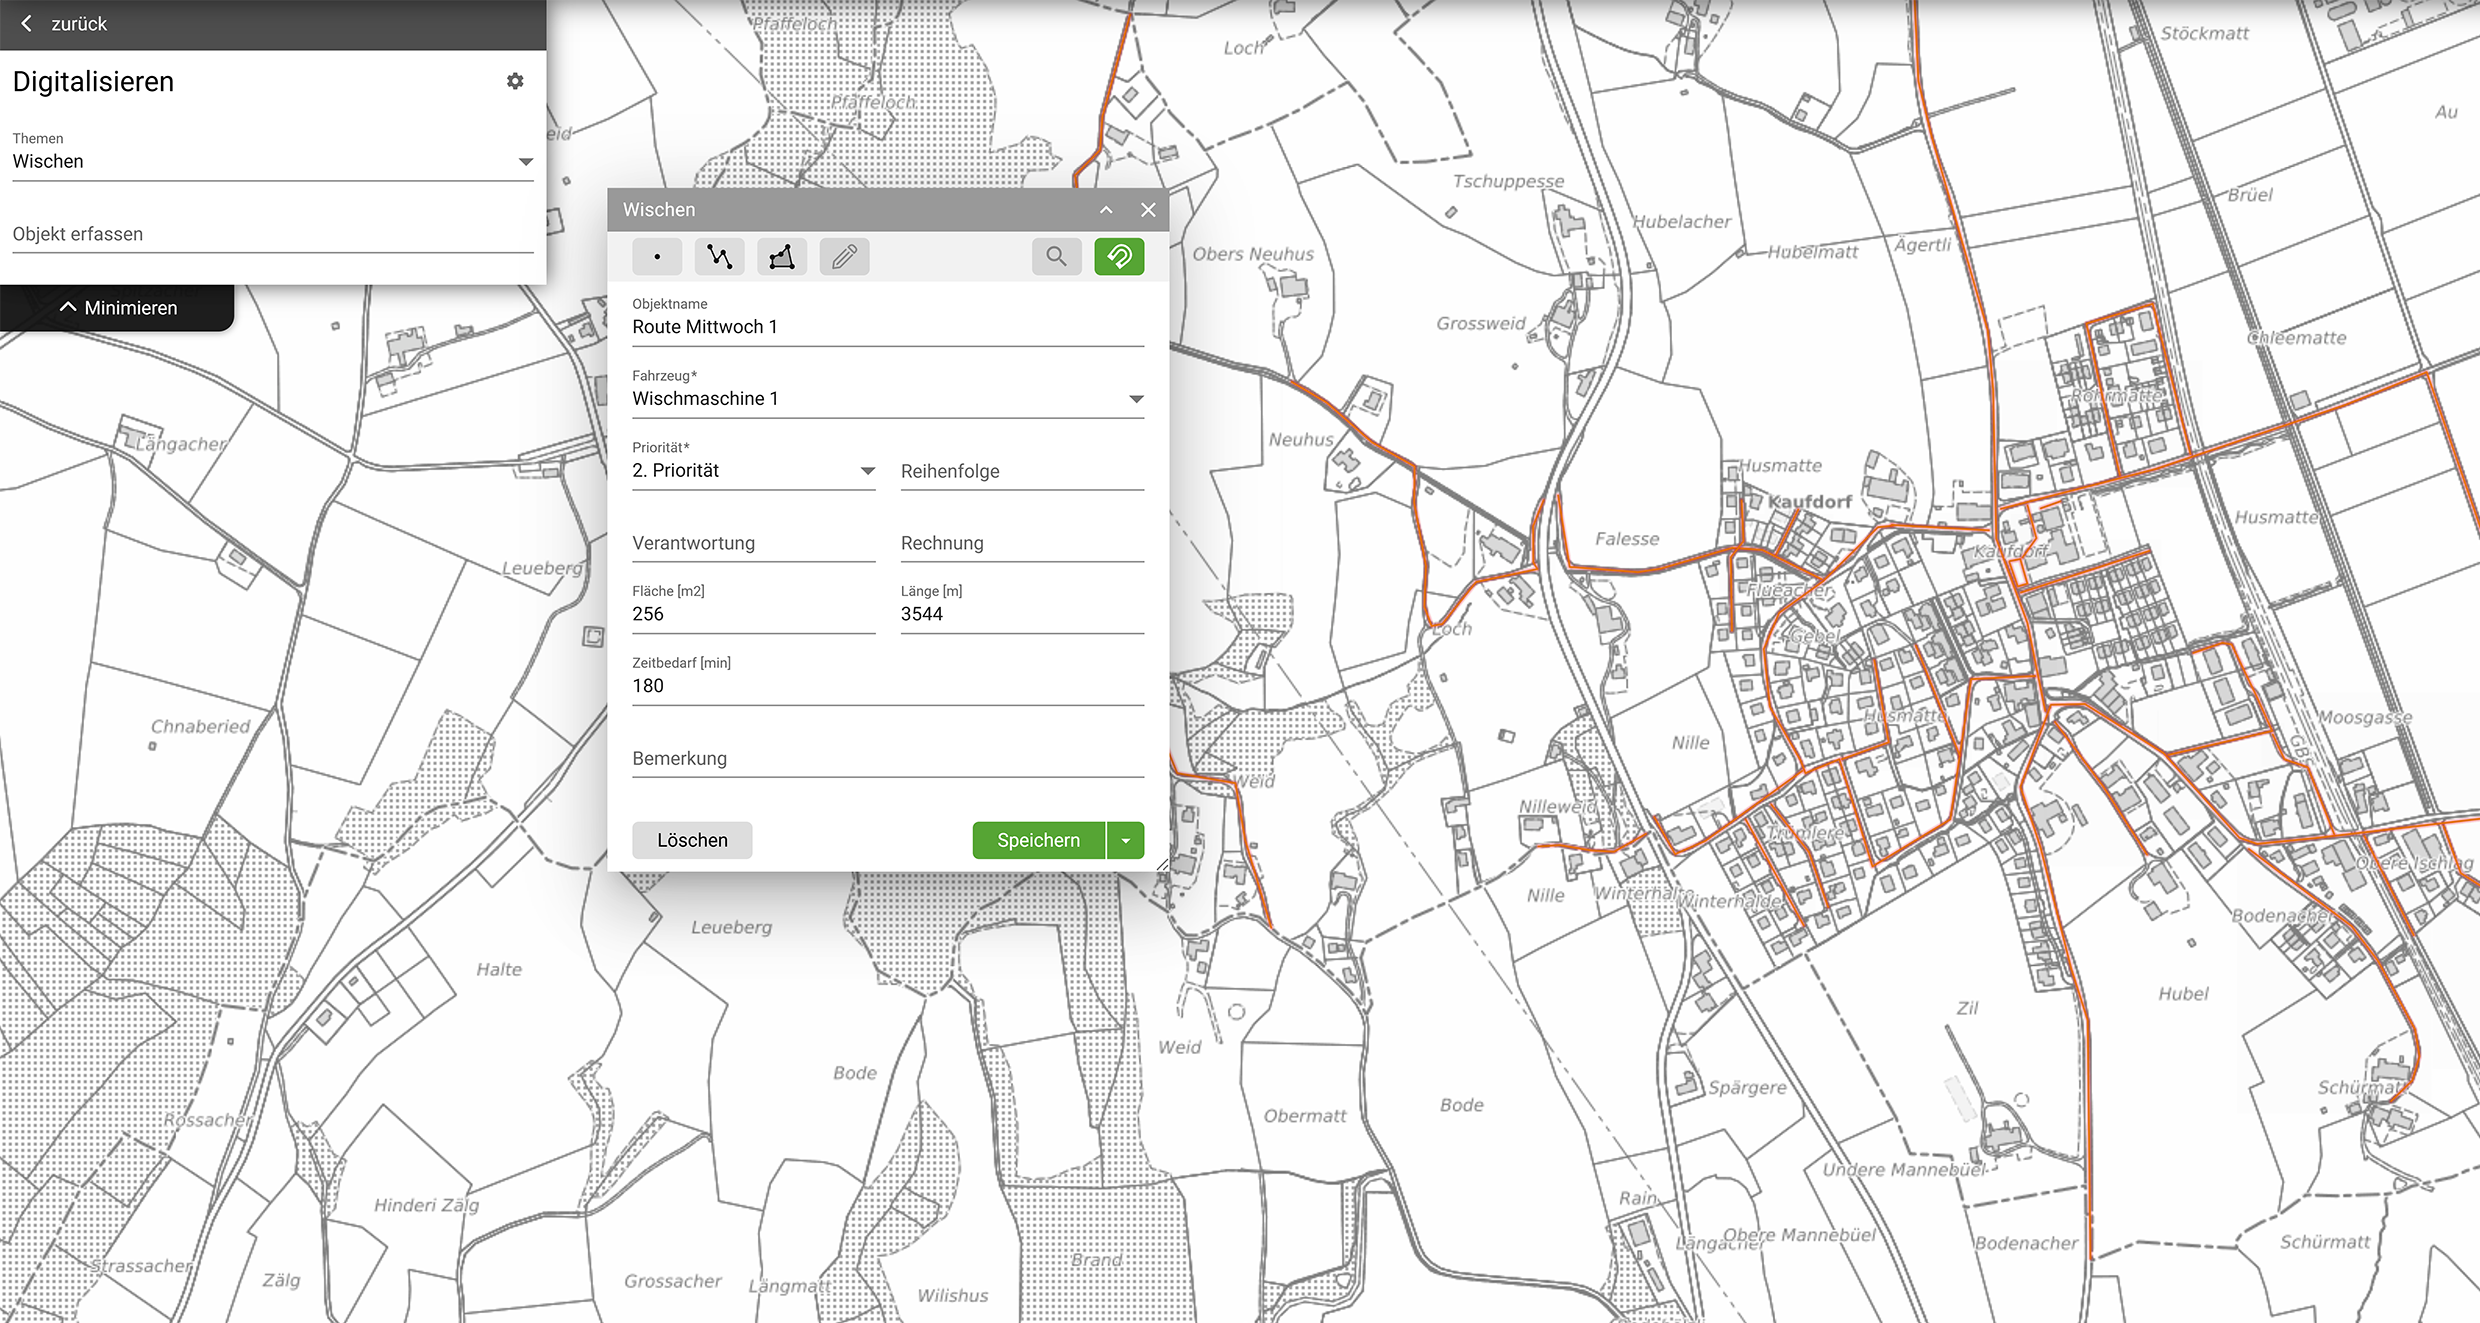Image resolution: width=2480 pixels, height=1323 pixels.
Task: Go back with the zurück arrow
Action: click(27, 23)
